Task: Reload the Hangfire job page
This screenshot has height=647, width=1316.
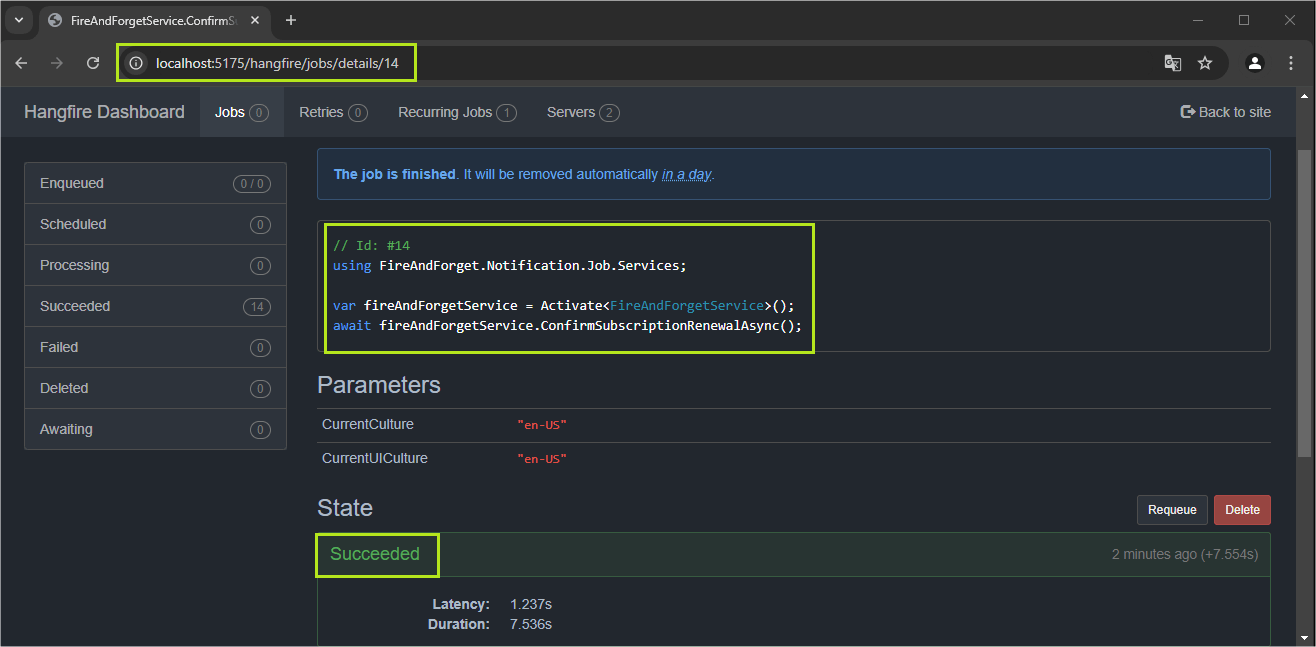Action: point(93,63)
